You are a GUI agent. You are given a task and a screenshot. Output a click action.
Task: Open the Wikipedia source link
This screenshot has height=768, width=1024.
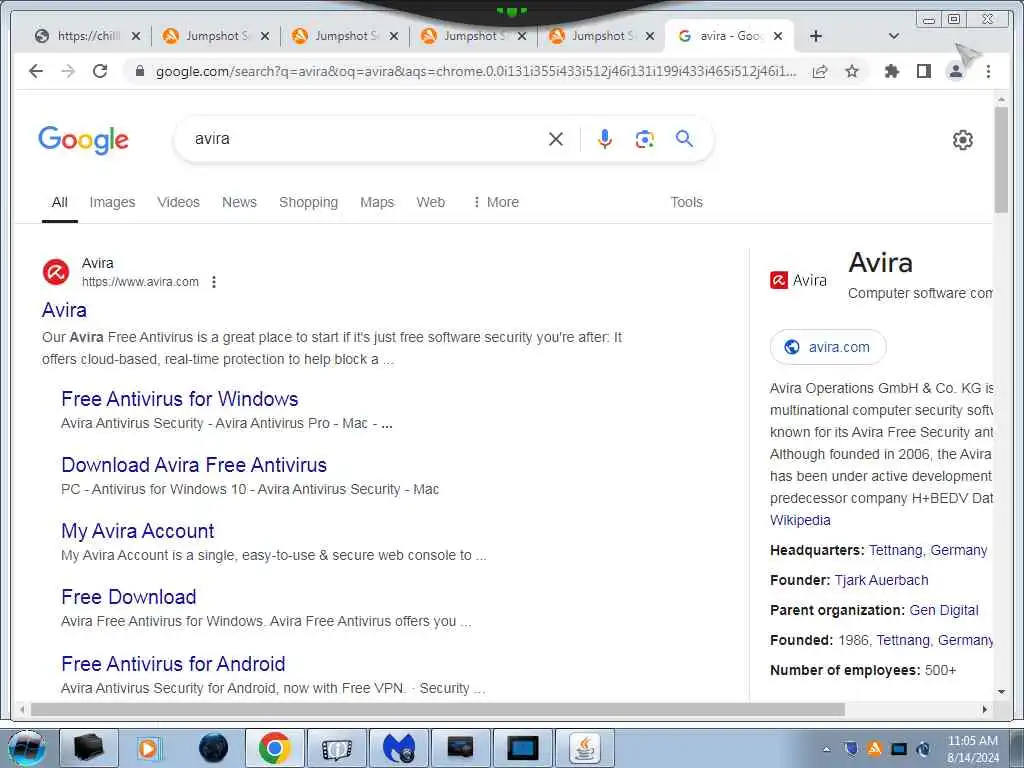tap(800, 520)
